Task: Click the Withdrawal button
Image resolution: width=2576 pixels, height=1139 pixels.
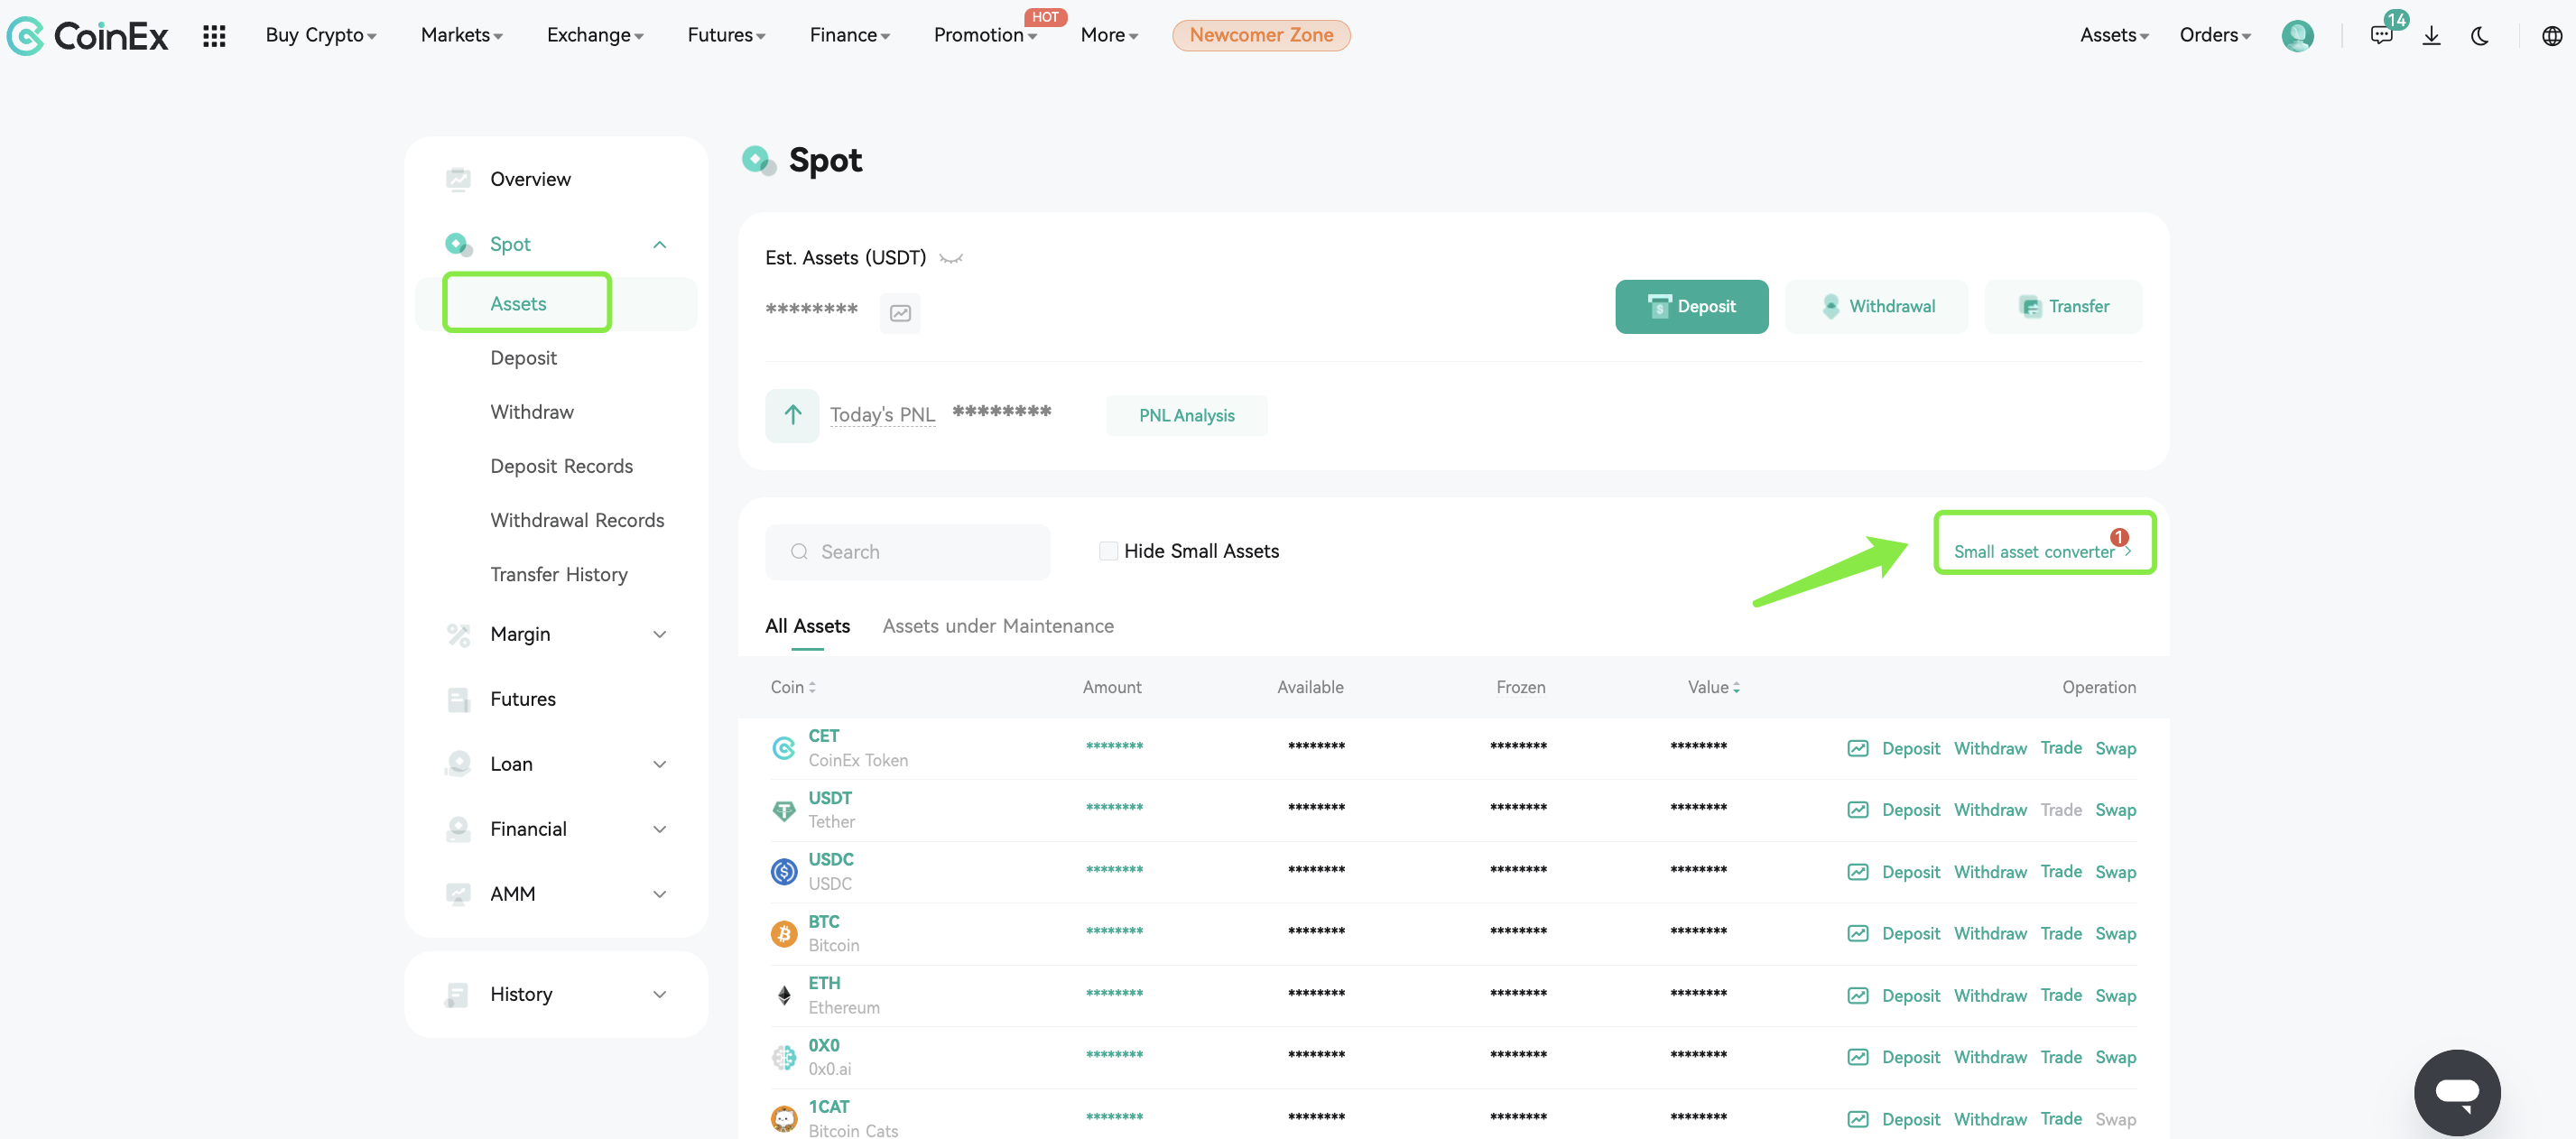Action: [1876, 307]
